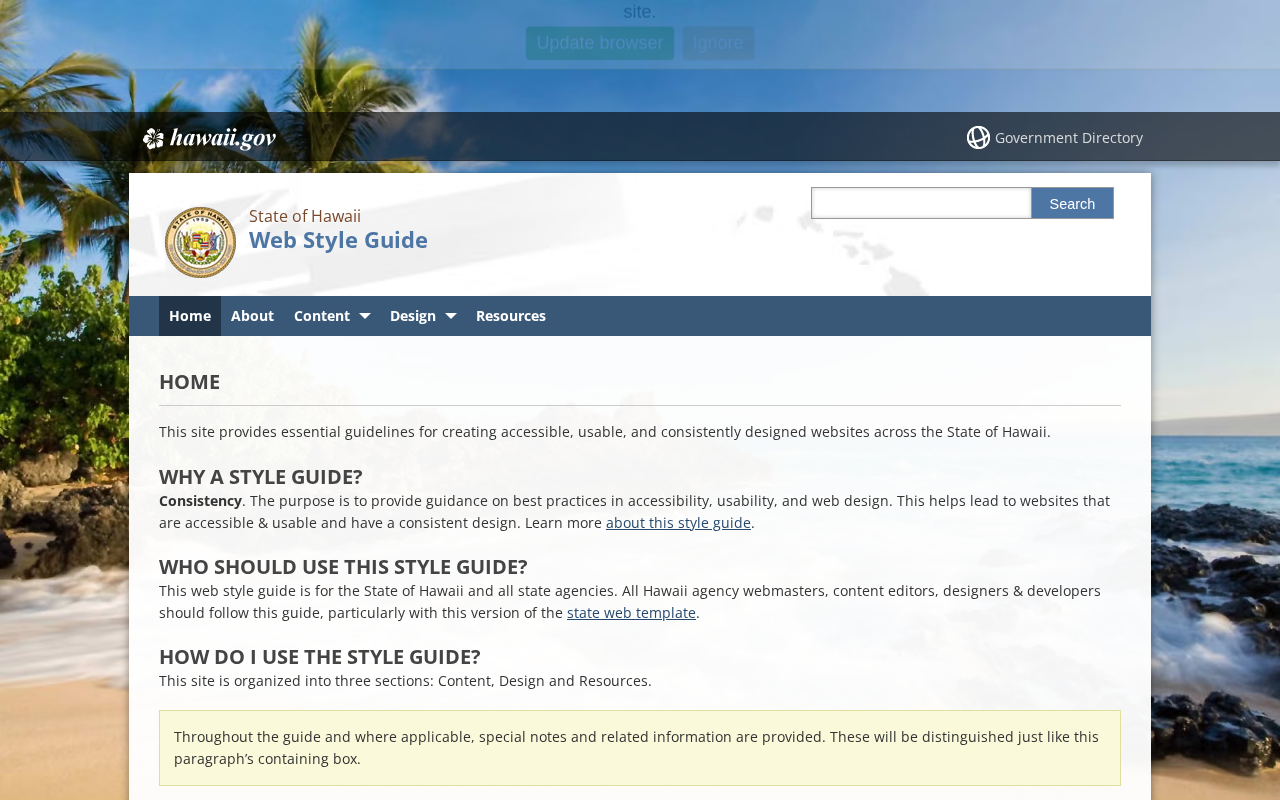Click the 'State of Hawaii' site header text
Image resolution: width=1280 pixels, height=800 pixels.
pos(305,216)
